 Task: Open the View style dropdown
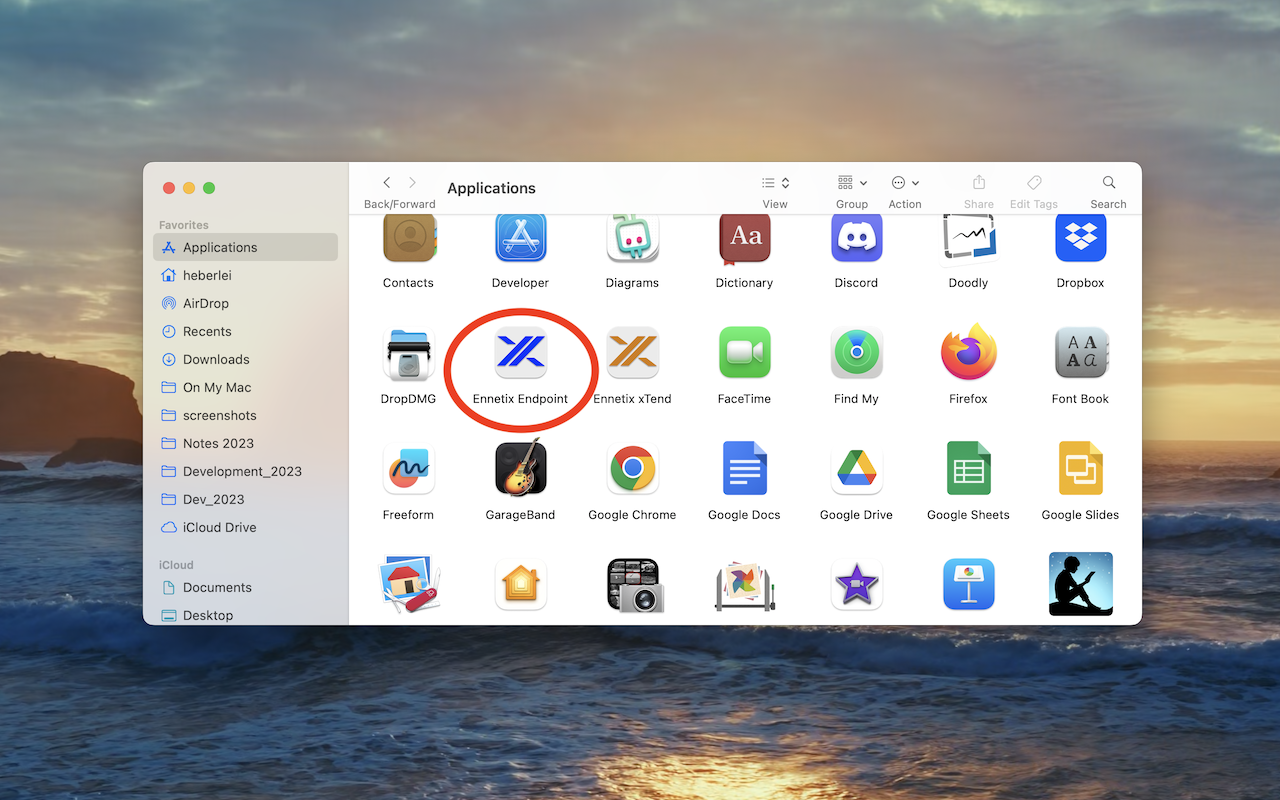pos(775,183)
